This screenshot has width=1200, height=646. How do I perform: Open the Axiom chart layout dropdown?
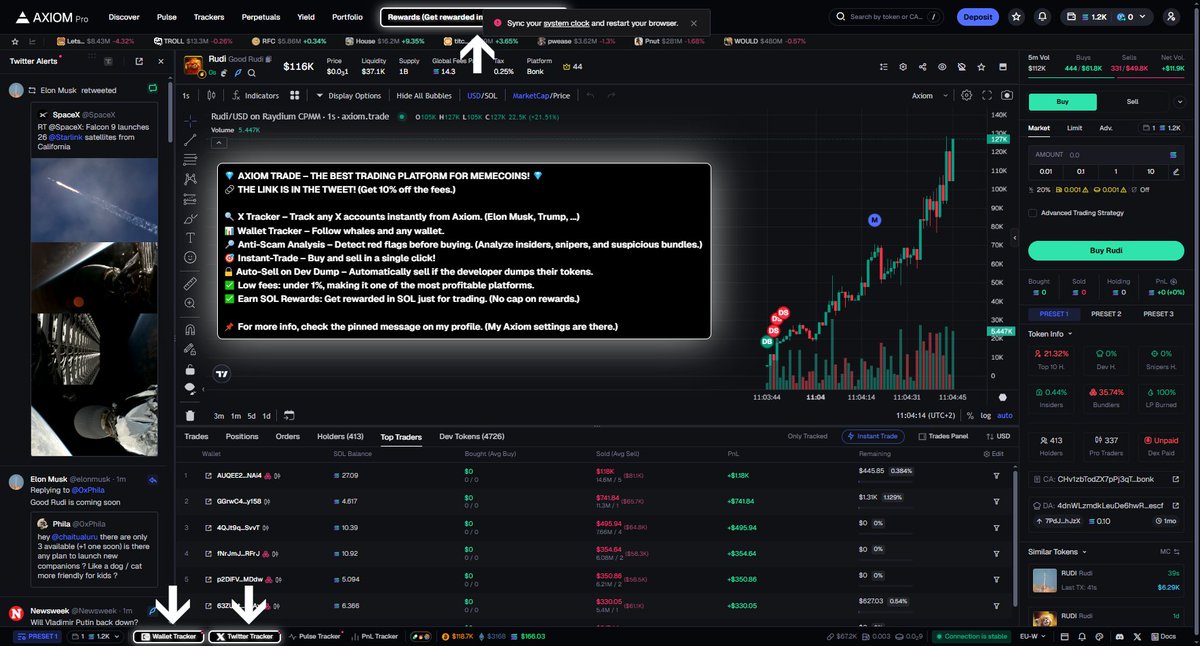point(927,96)
